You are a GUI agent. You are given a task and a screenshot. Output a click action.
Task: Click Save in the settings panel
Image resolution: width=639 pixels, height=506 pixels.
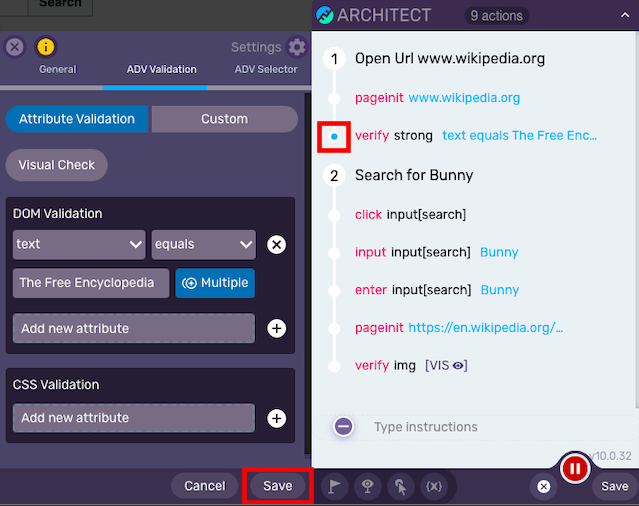pos(278,486)
